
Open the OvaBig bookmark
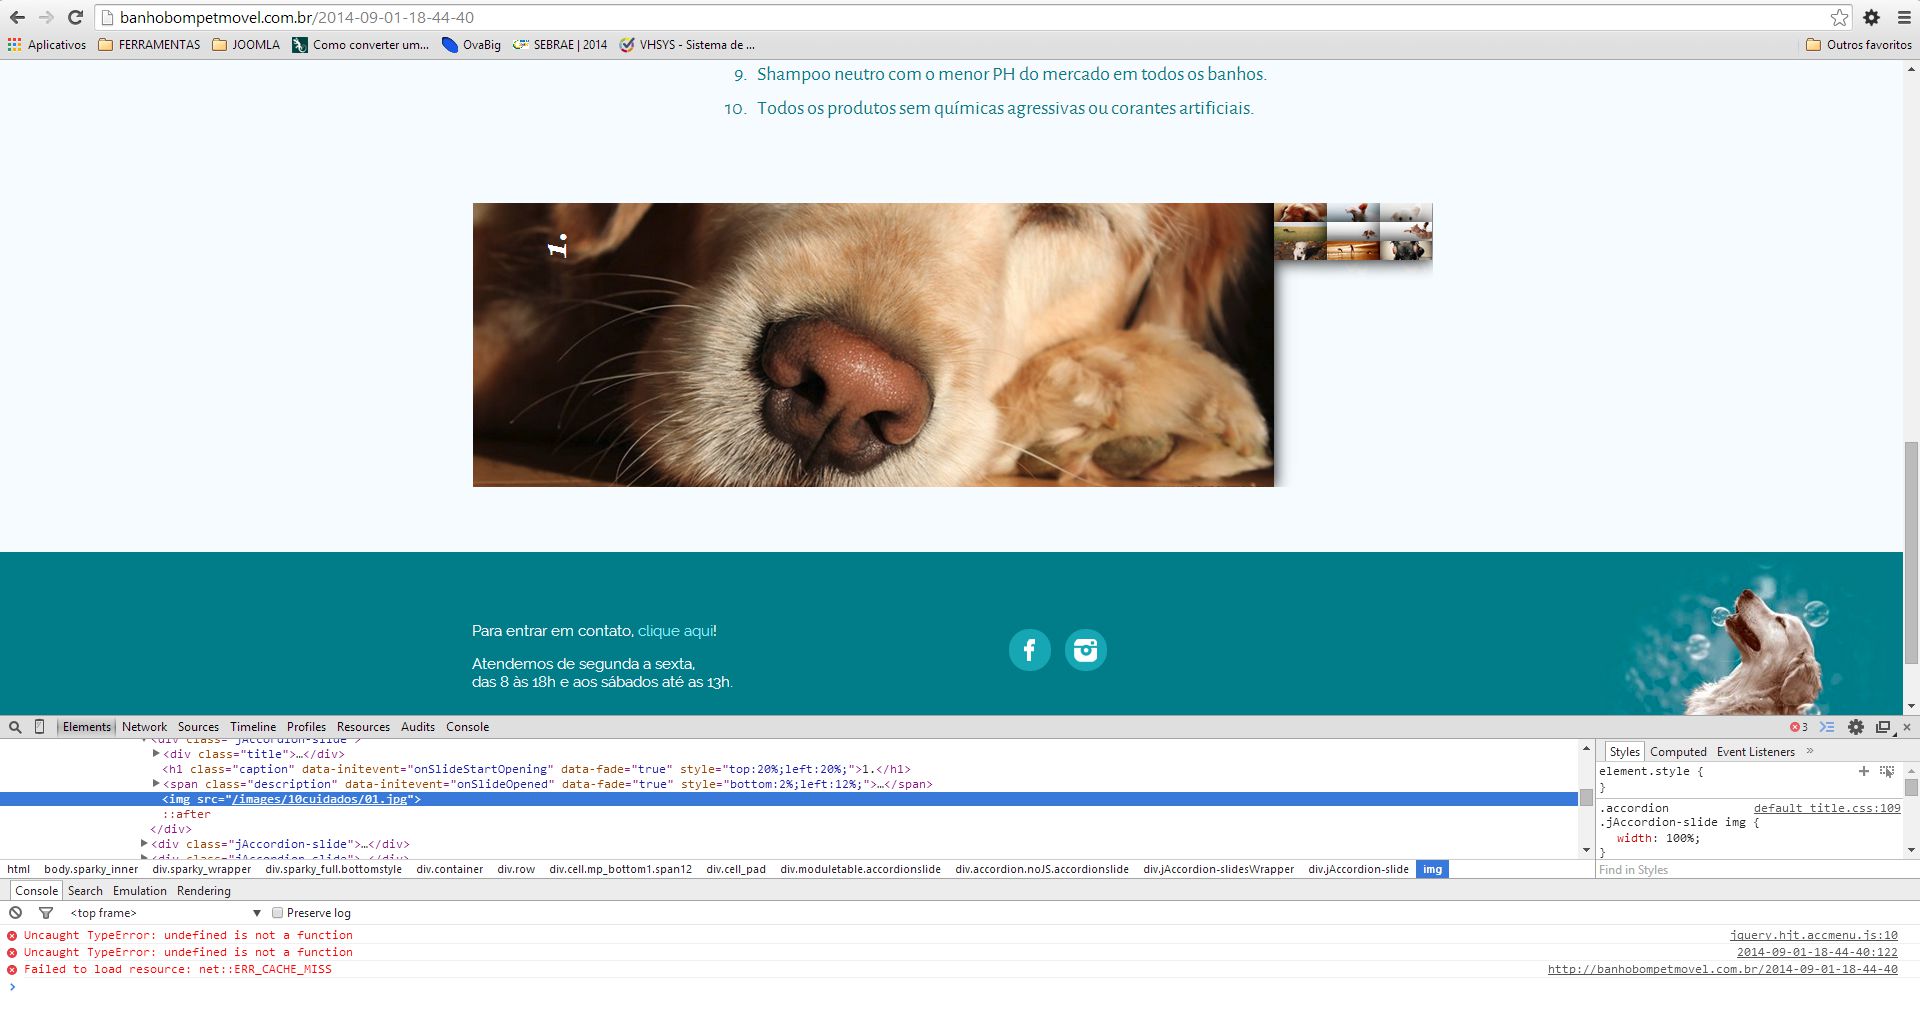[471, 45]
